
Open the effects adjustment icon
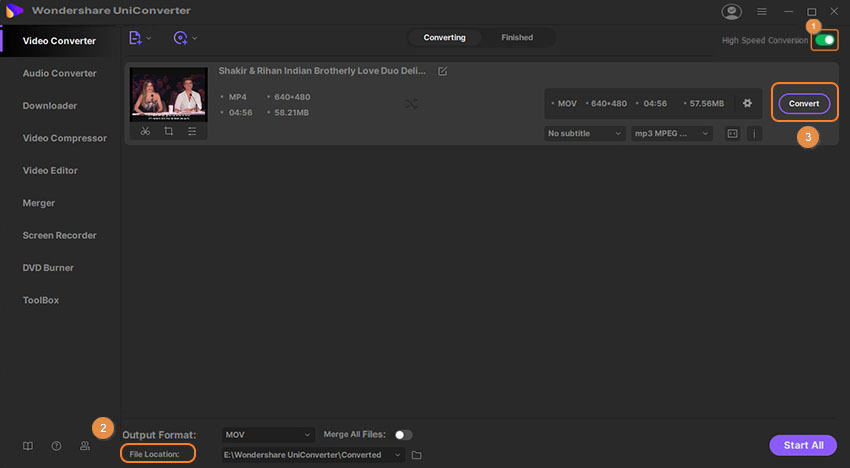192,131
